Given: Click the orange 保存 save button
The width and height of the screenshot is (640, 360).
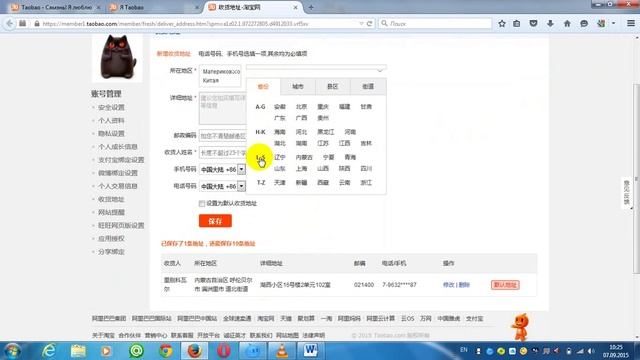Looking at the screenshot, I should point(215,221).
